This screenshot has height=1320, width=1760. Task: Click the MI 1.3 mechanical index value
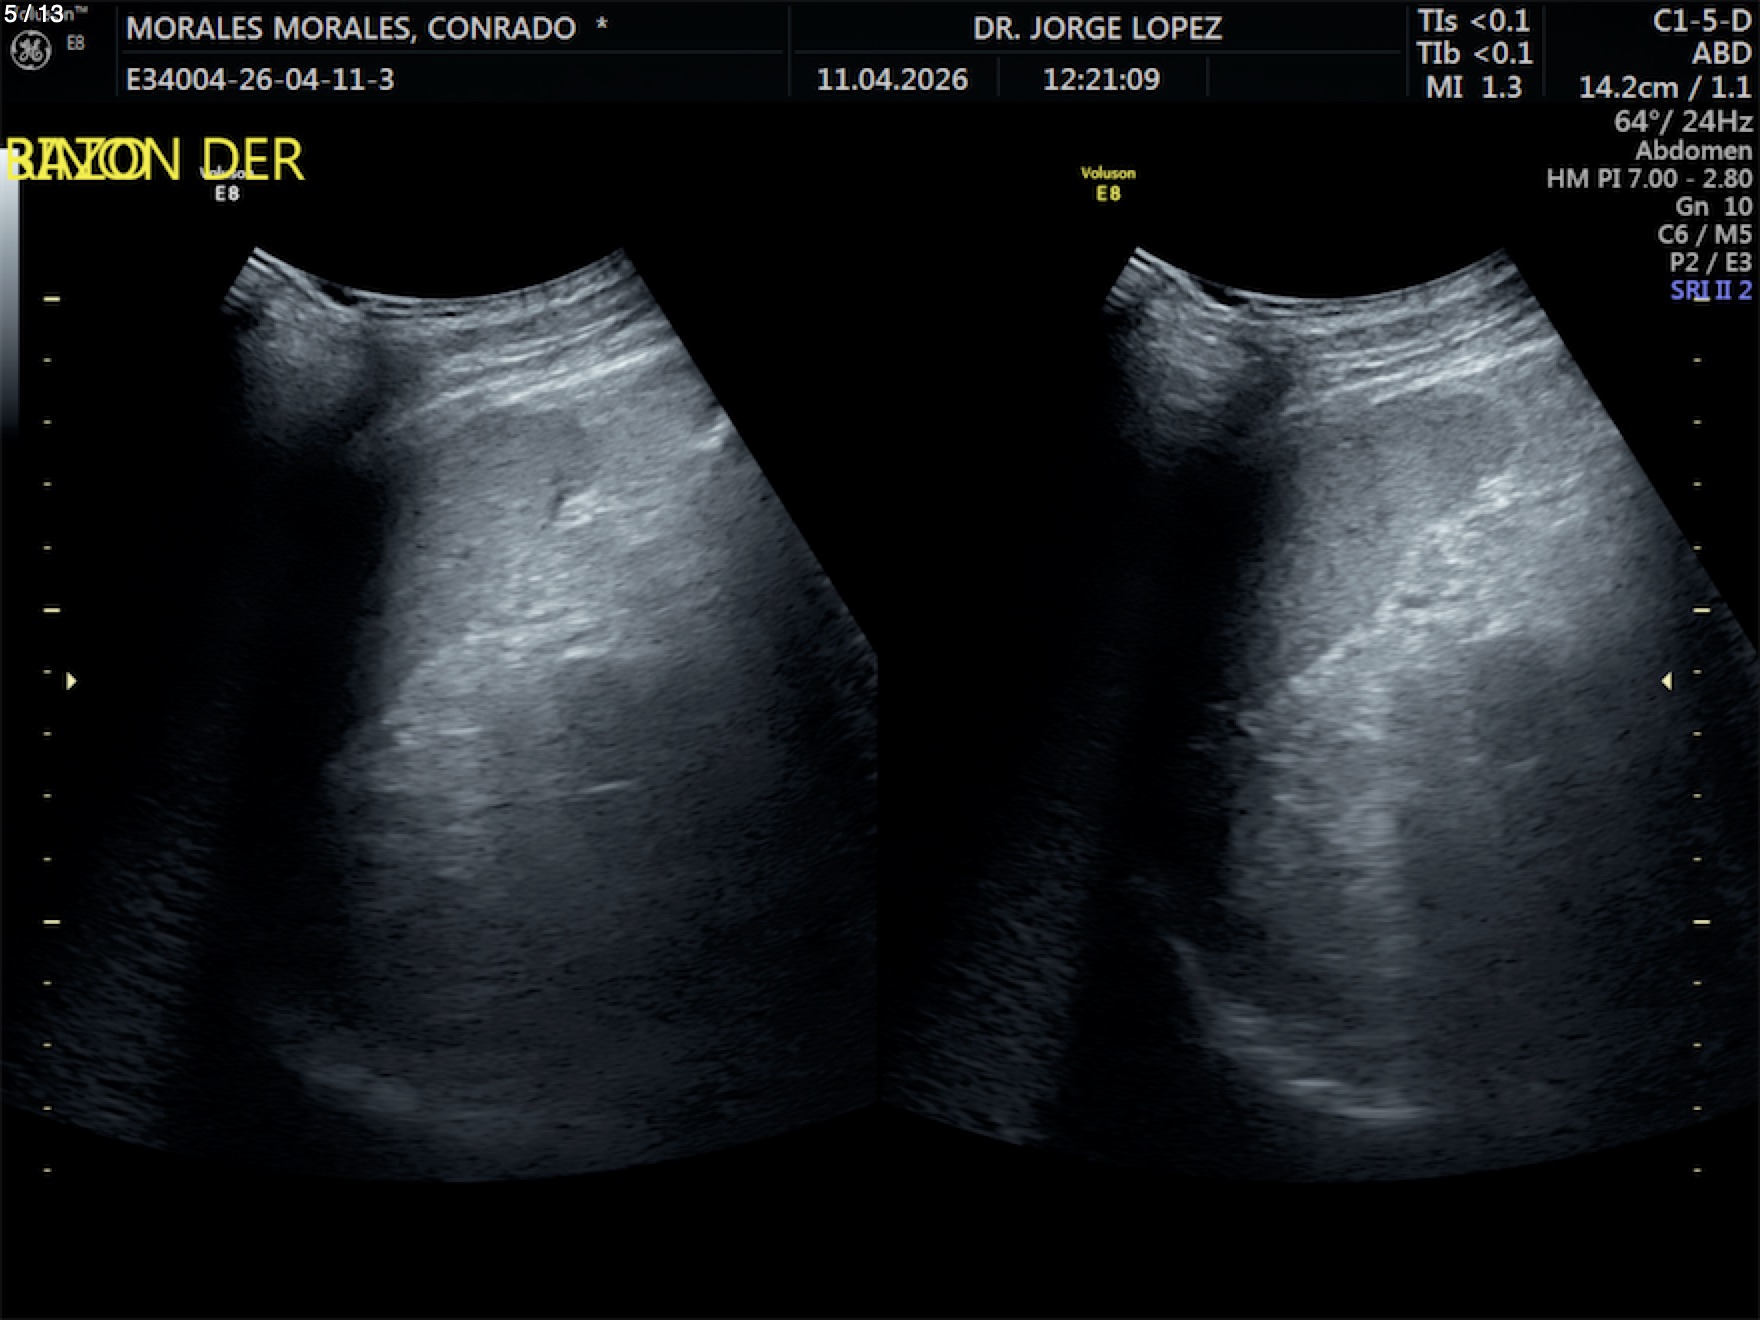(1473, 87)
